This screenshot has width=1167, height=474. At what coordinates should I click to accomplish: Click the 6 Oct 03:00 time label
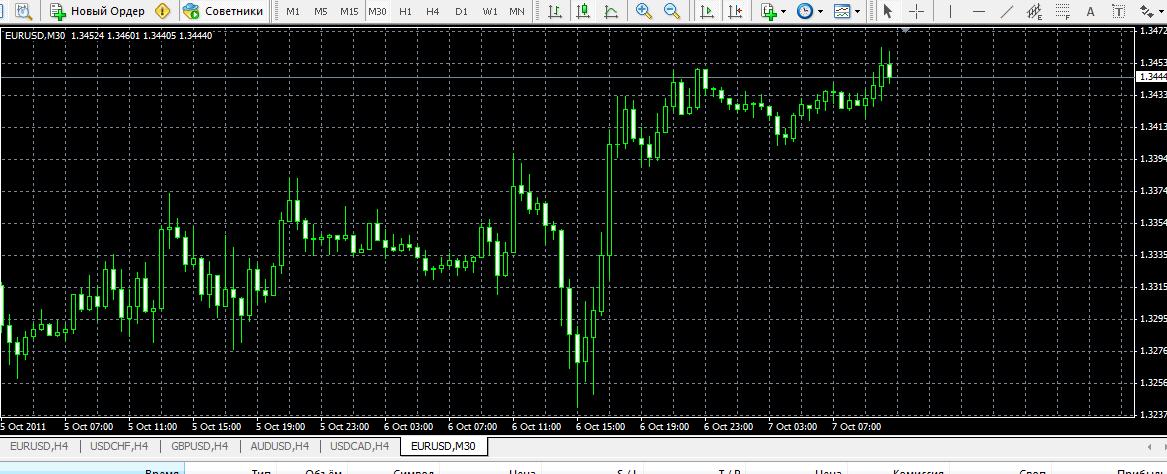point(409,427)
